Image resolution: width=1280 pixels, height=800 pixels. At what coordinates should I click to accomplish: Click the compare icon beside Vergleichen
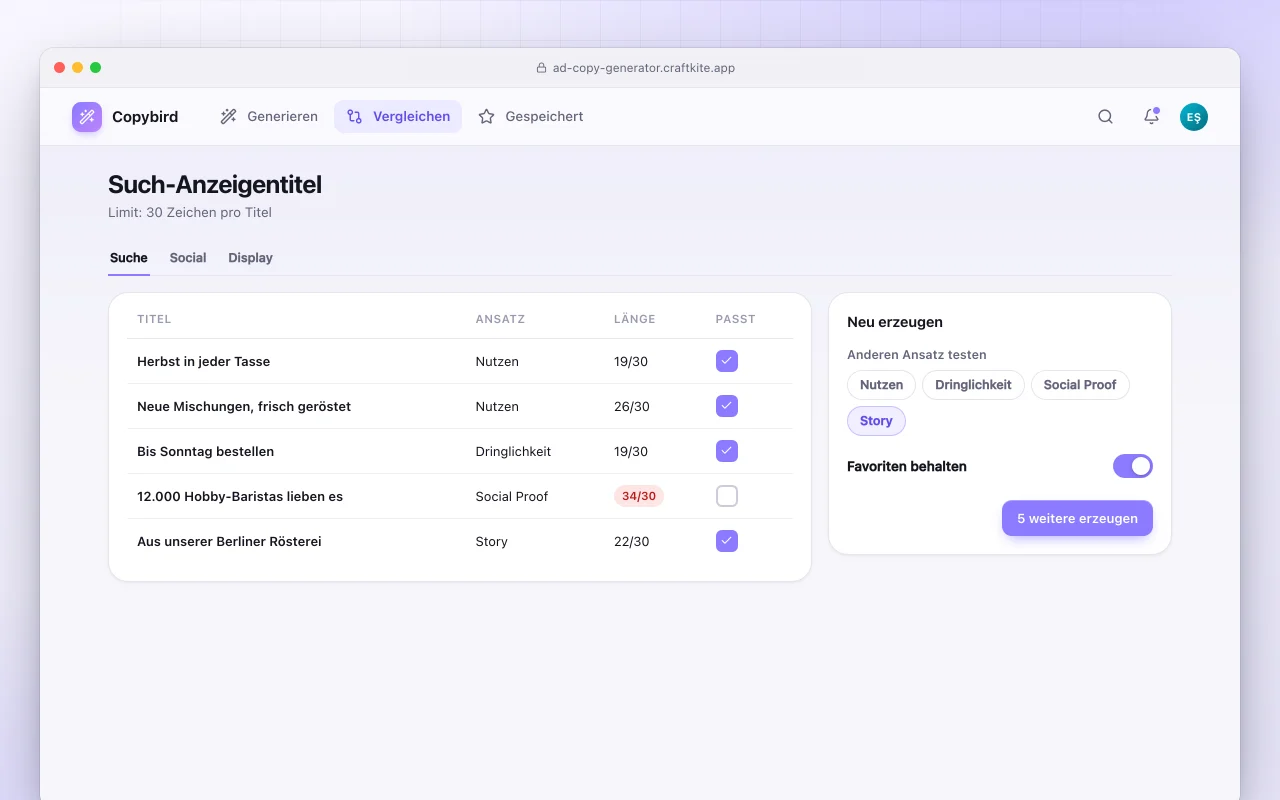355,117
